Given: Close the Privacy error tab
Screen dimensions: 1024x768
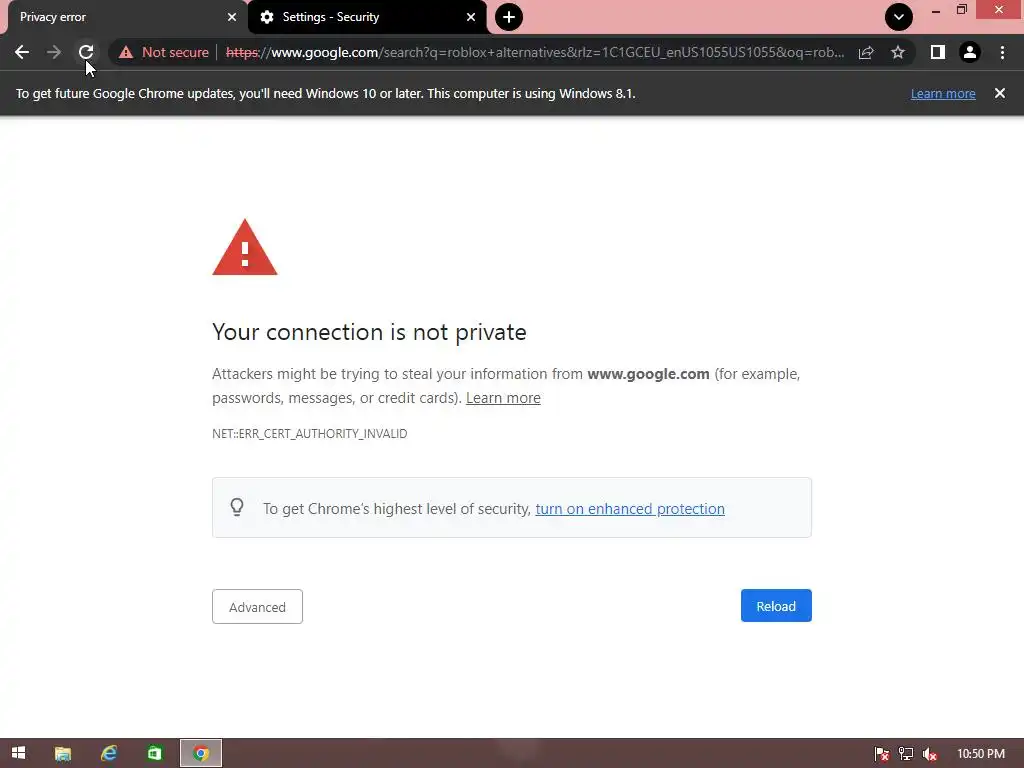Looking at the screenshot, I should pos(232,17).
